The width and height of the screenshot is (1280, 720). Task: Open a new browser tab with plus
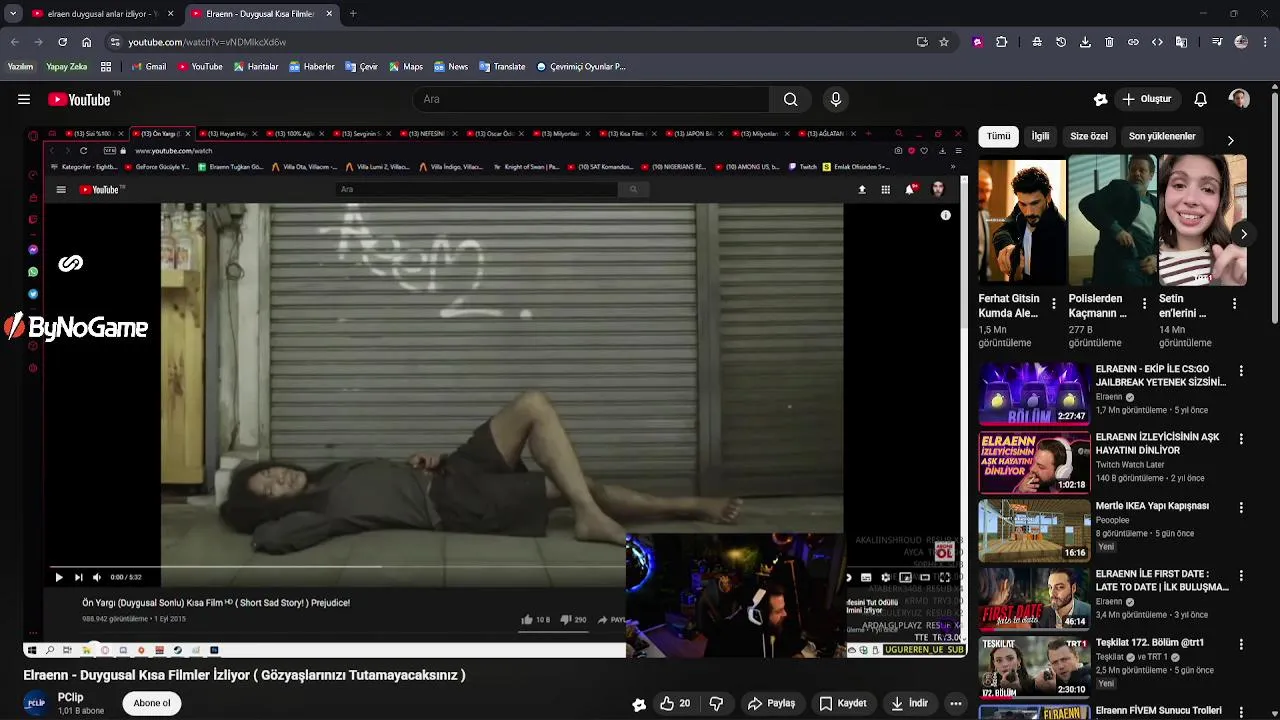click(x=353, y=14)
